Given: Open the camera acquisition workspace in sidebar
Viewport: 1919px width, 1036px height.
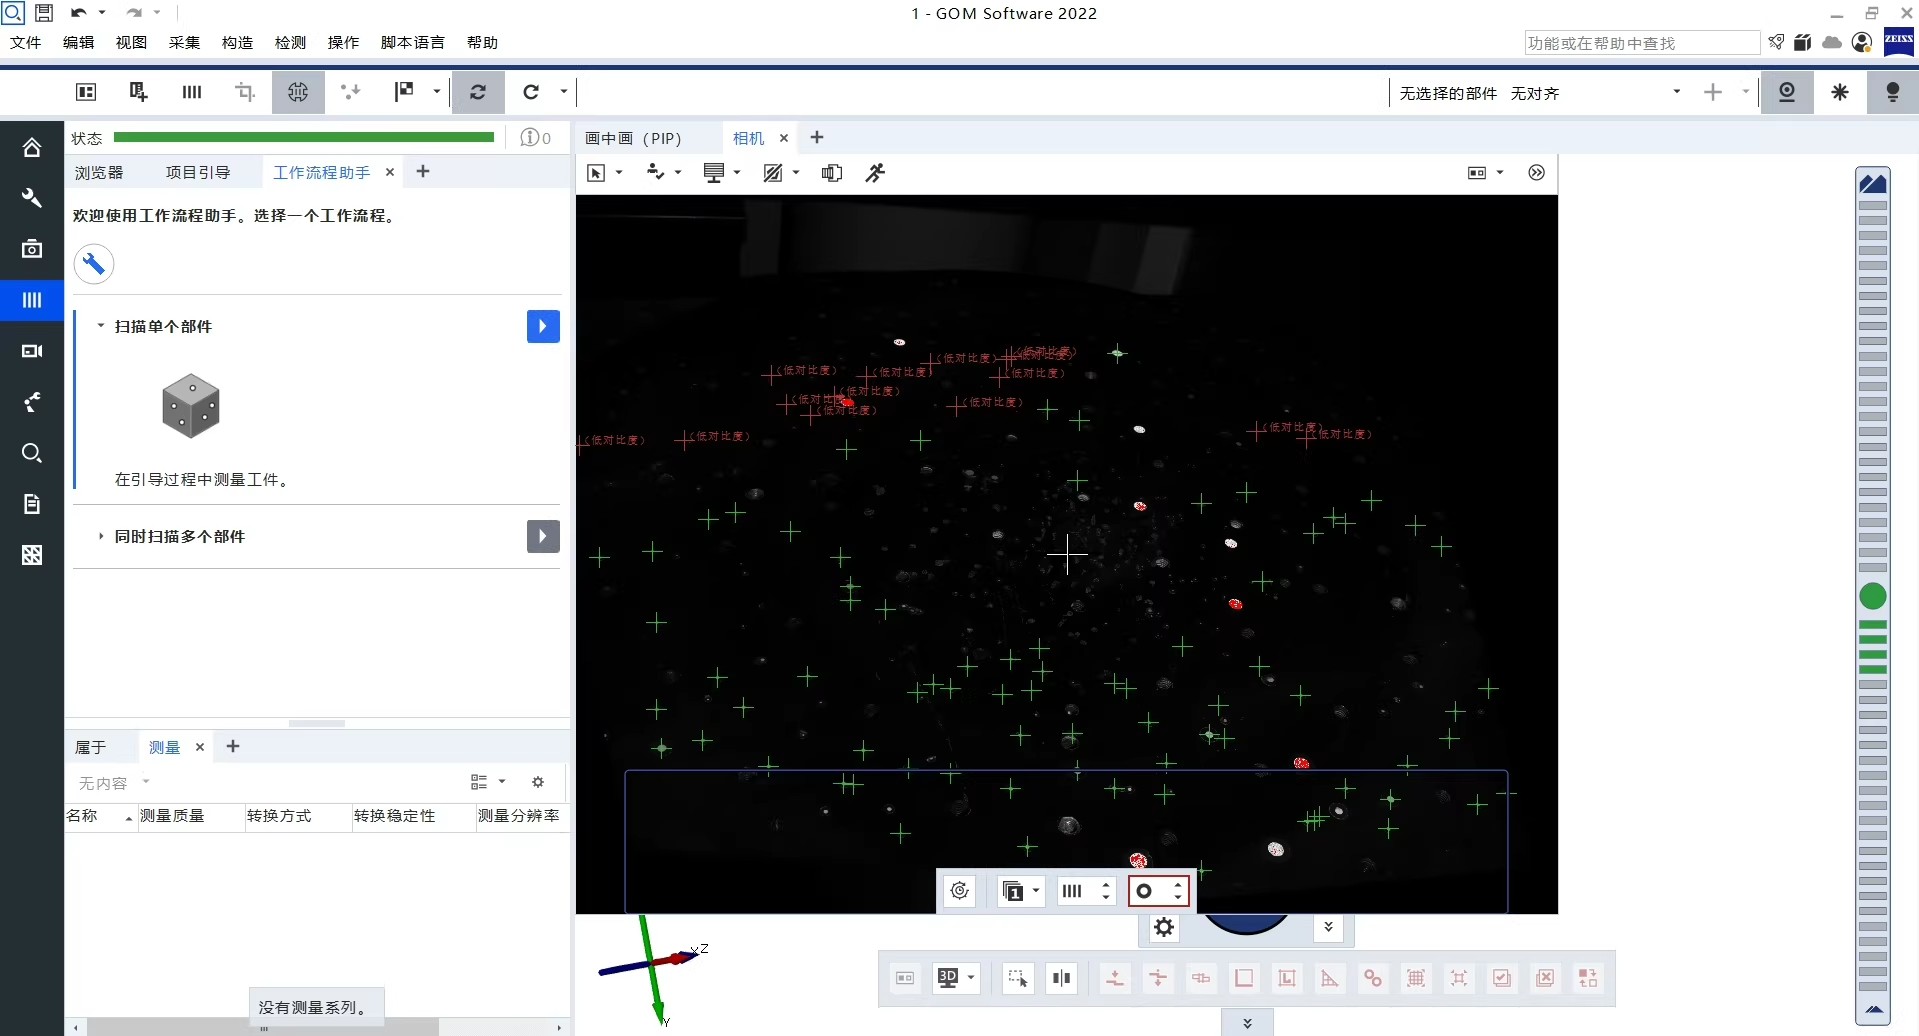Looking at the screenshot, I should pos(32,248).
